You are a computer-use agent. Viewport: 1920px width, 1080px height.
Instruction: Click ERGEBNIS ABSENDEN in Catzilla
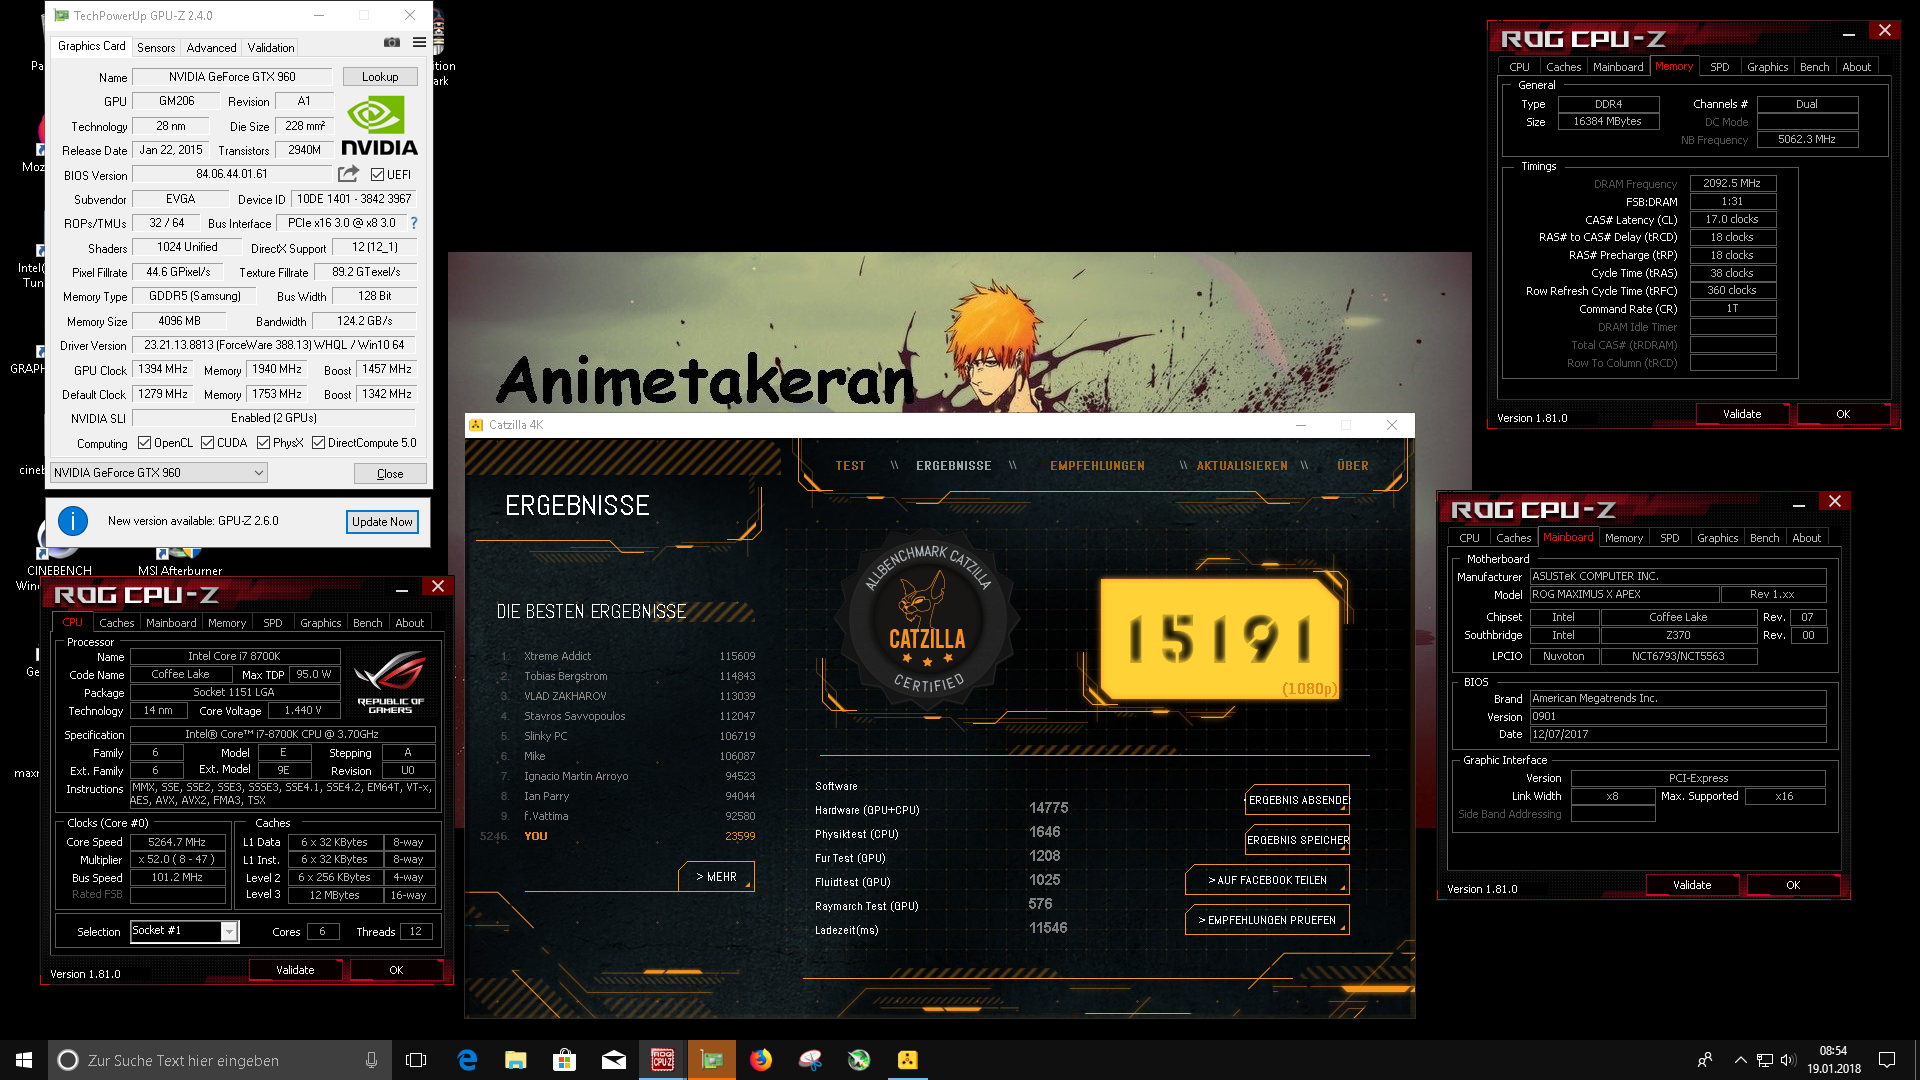pyautogui.click(x=1297, y=800)
